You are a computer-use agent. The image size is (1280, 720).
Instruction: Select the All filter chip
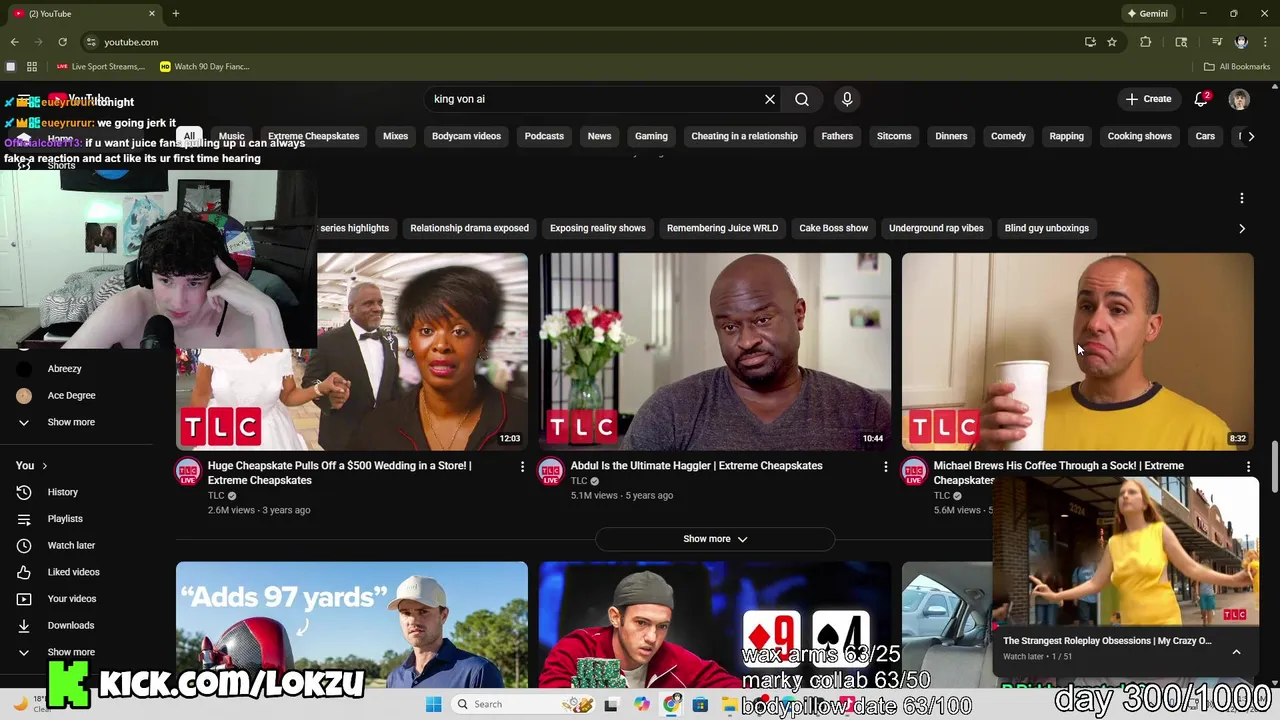pyautogui.click(x=189, y=136)
